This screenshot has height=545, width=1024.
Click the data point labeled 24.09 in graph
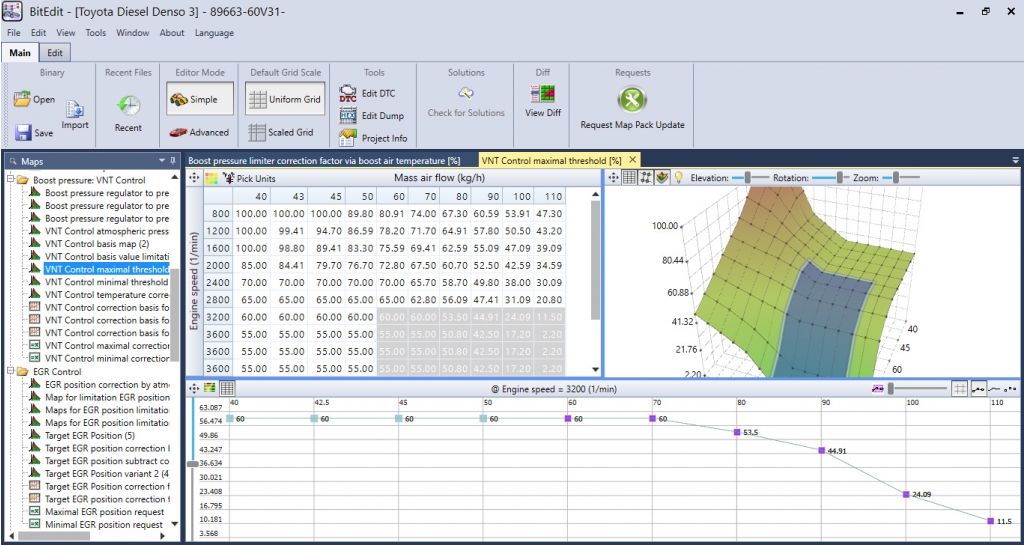click(906, 494)
